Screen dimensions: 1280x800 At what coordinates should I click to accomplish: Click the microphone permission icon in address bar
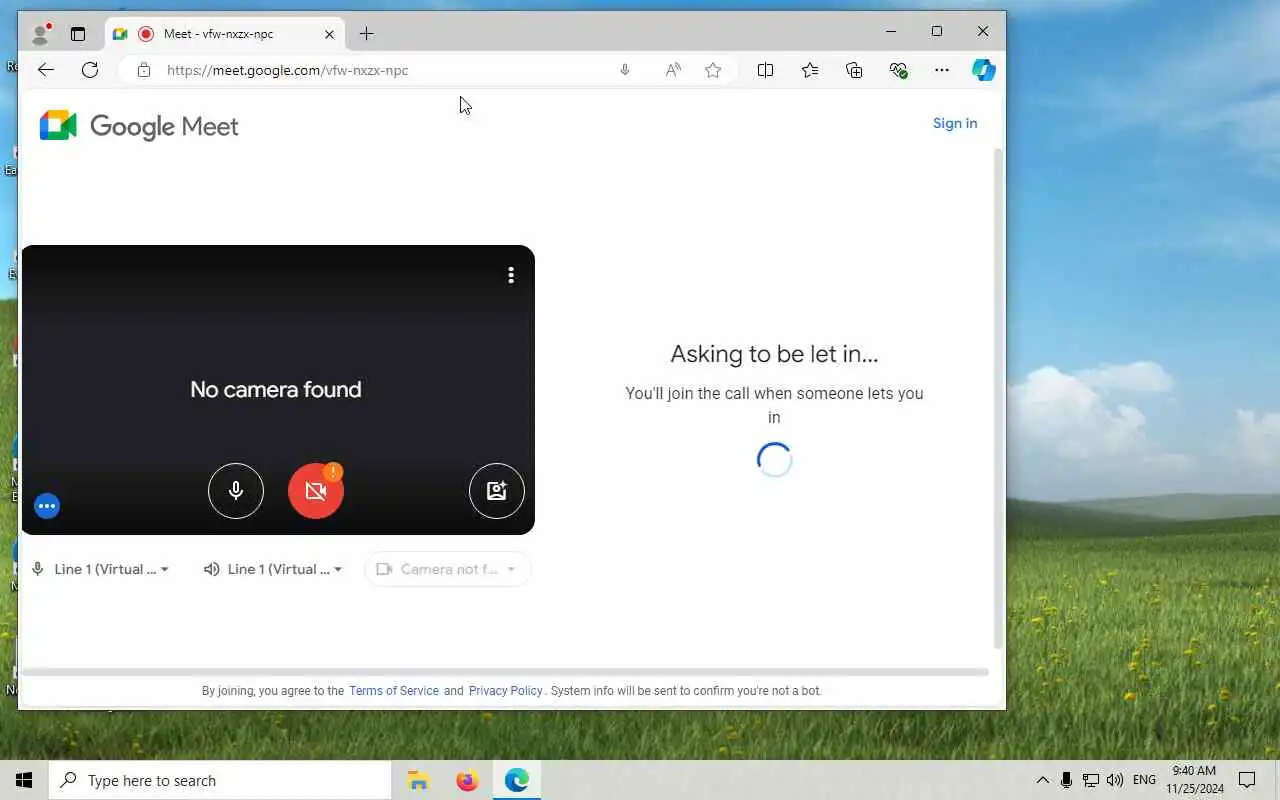click(625, 70)
